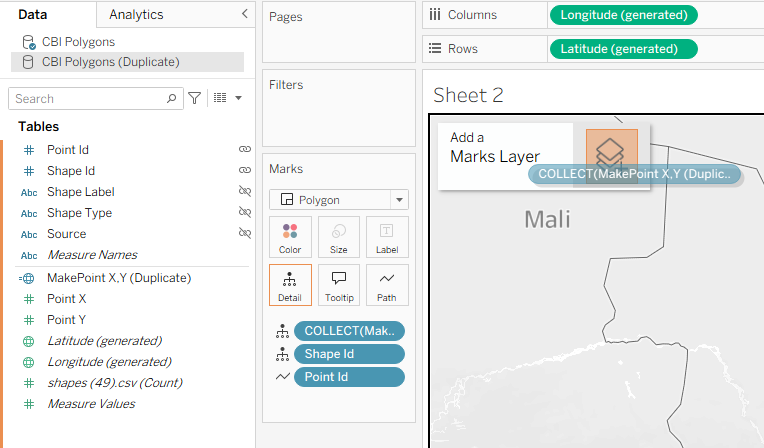Viewport: 764px width, 448px height.
Task: Click the detail icon left of COLLECT pill
Action: (282, 331)
